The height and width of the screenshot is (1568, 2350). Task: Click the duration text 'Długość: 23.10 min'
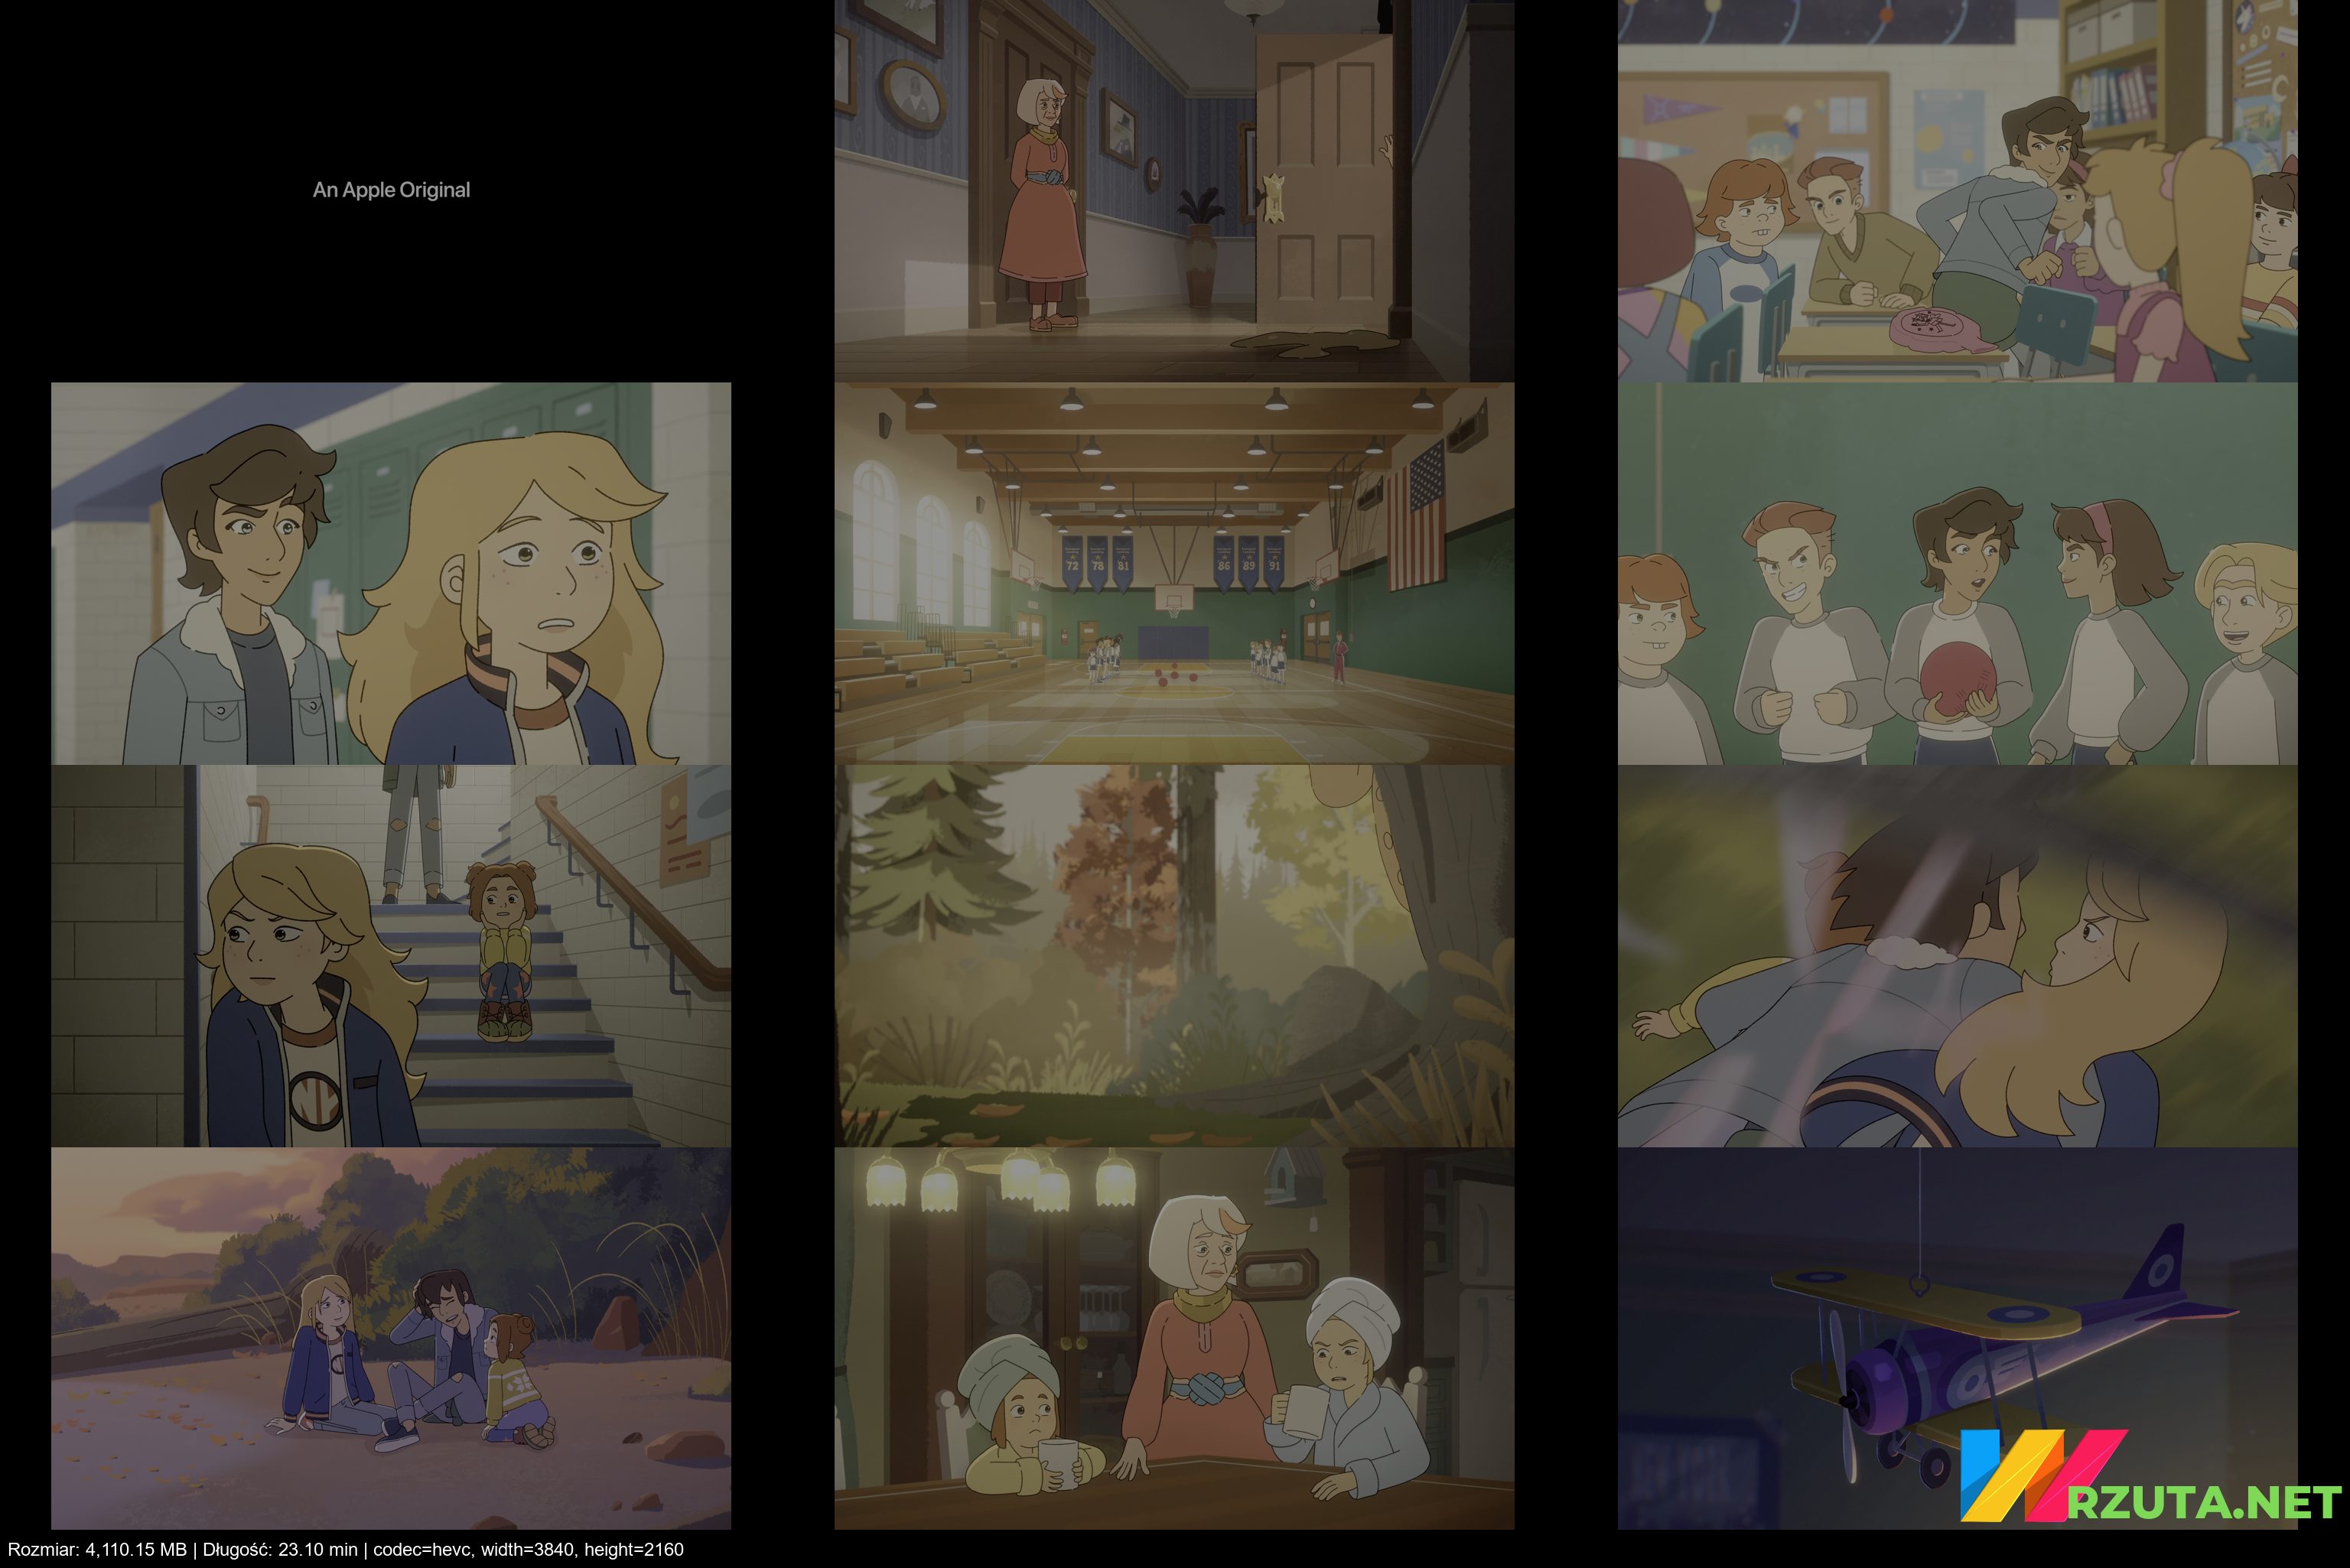click(x=280, y=1549)
